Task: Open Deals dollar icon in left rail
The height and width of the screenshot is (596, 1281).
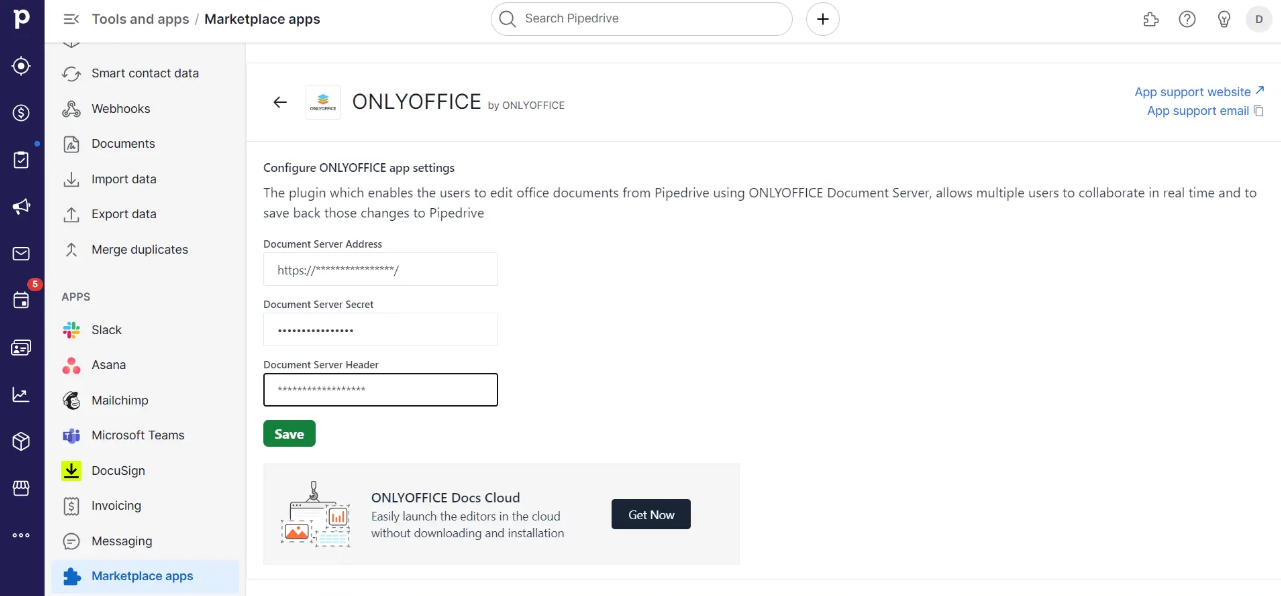Action: (21, 113)
